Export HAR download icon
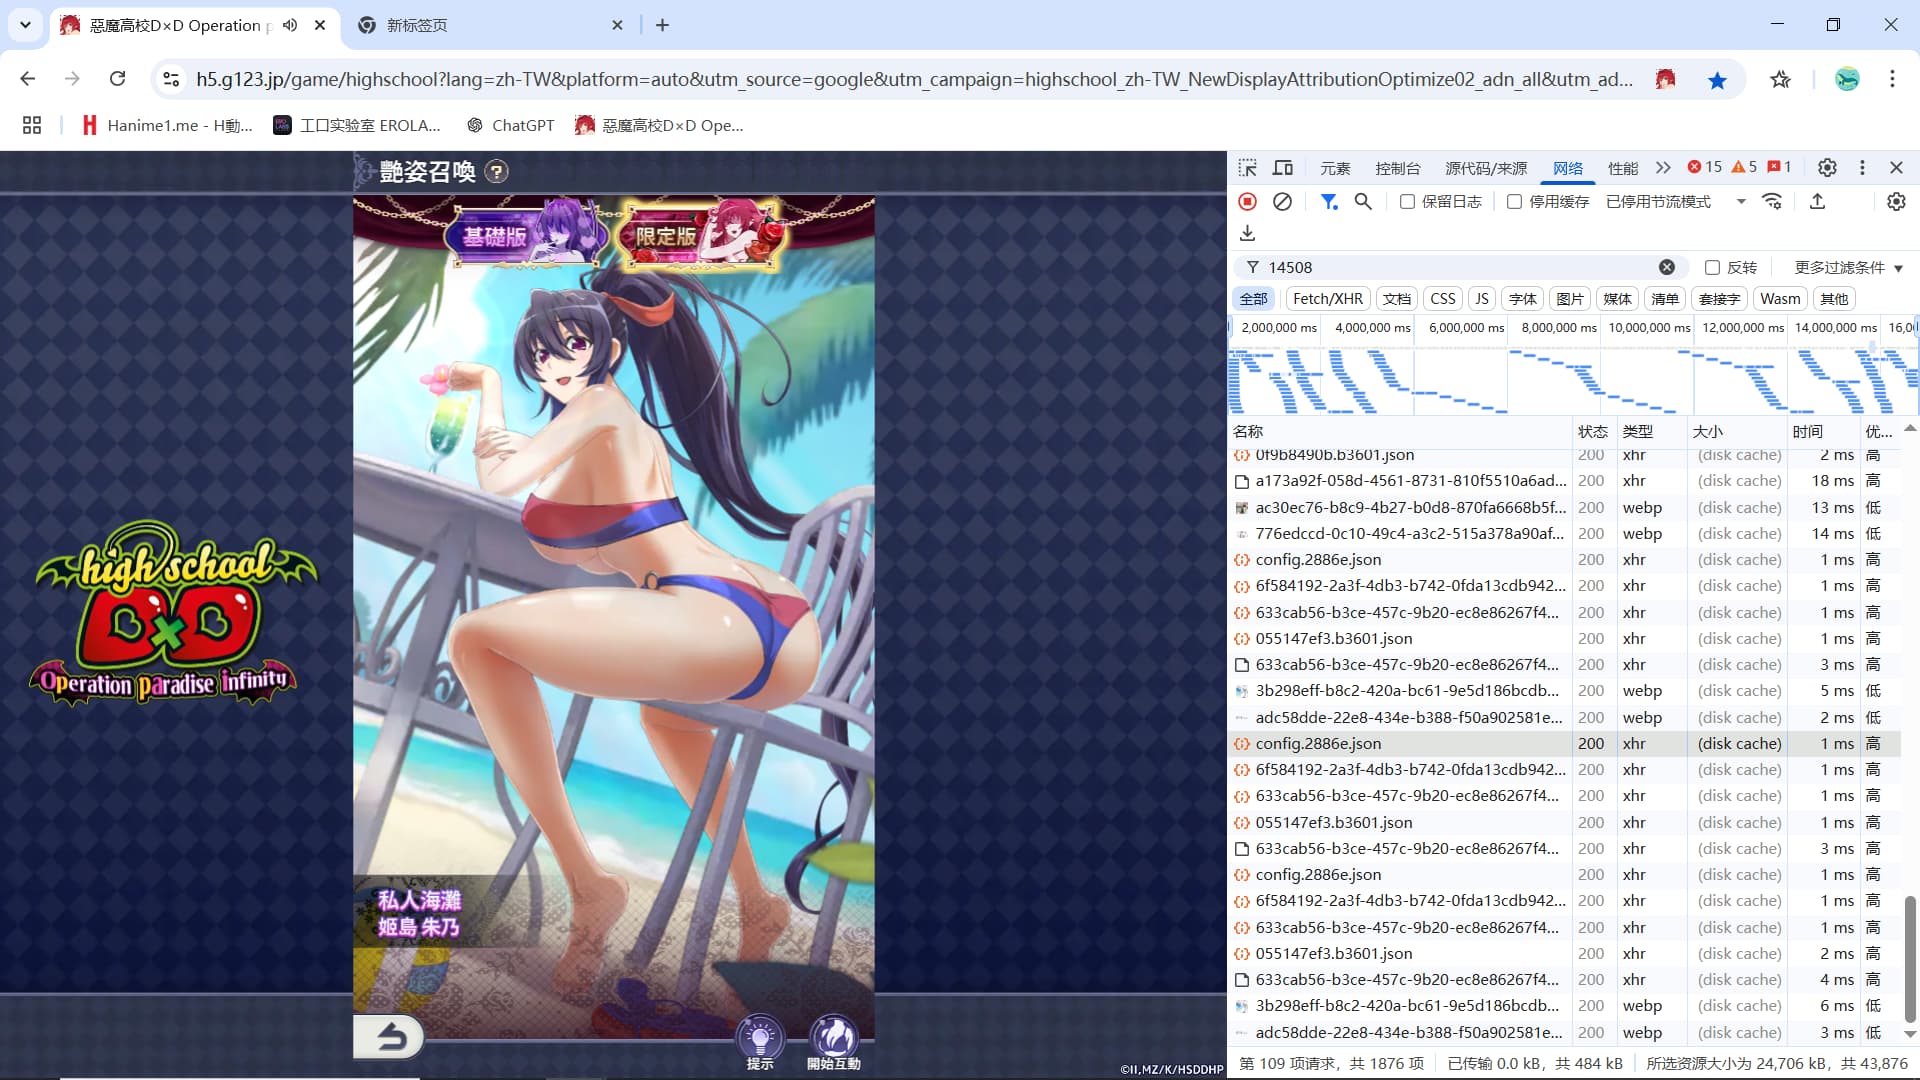This screenshot has height=1080, width=1920. point(1247,233)
